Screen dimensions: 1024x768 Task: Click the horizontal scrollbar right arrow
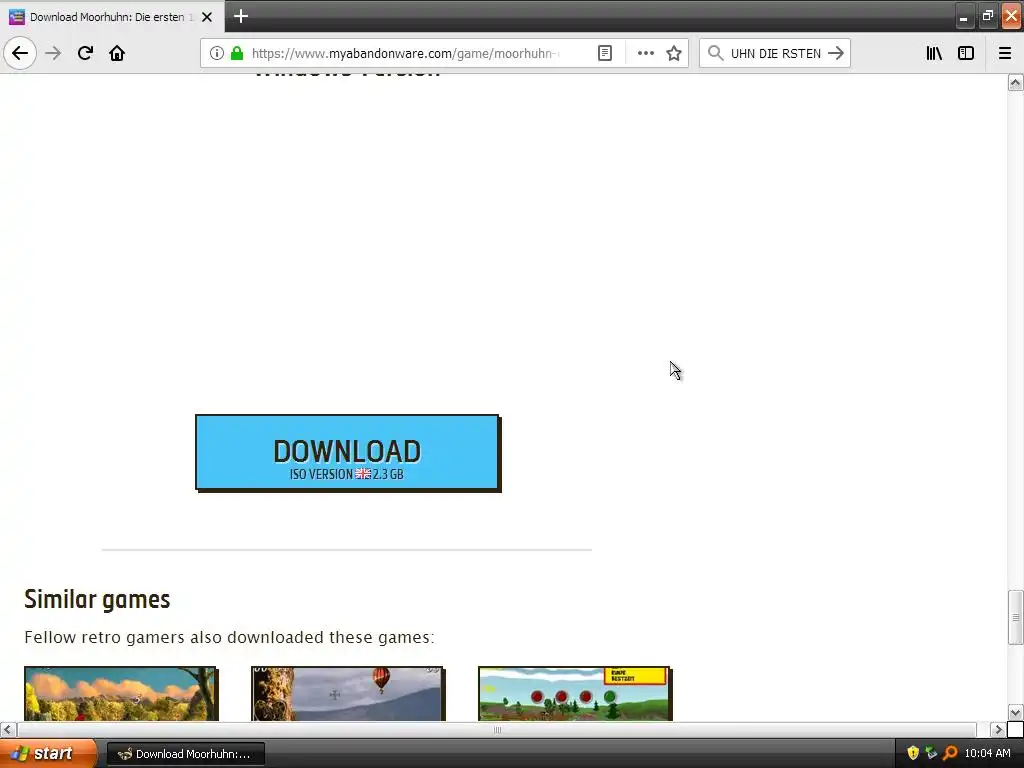point(998,729)
